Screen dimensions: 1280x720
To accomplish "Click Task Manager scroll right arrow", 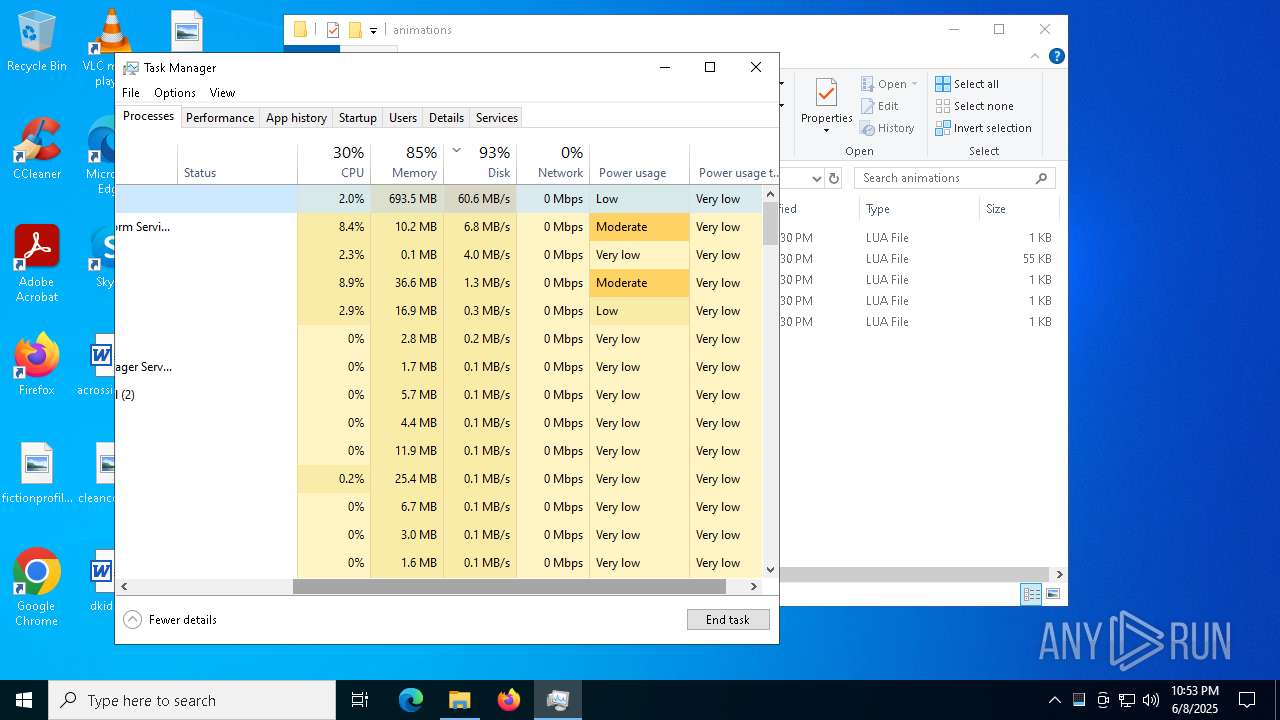I will click(755, 587).
